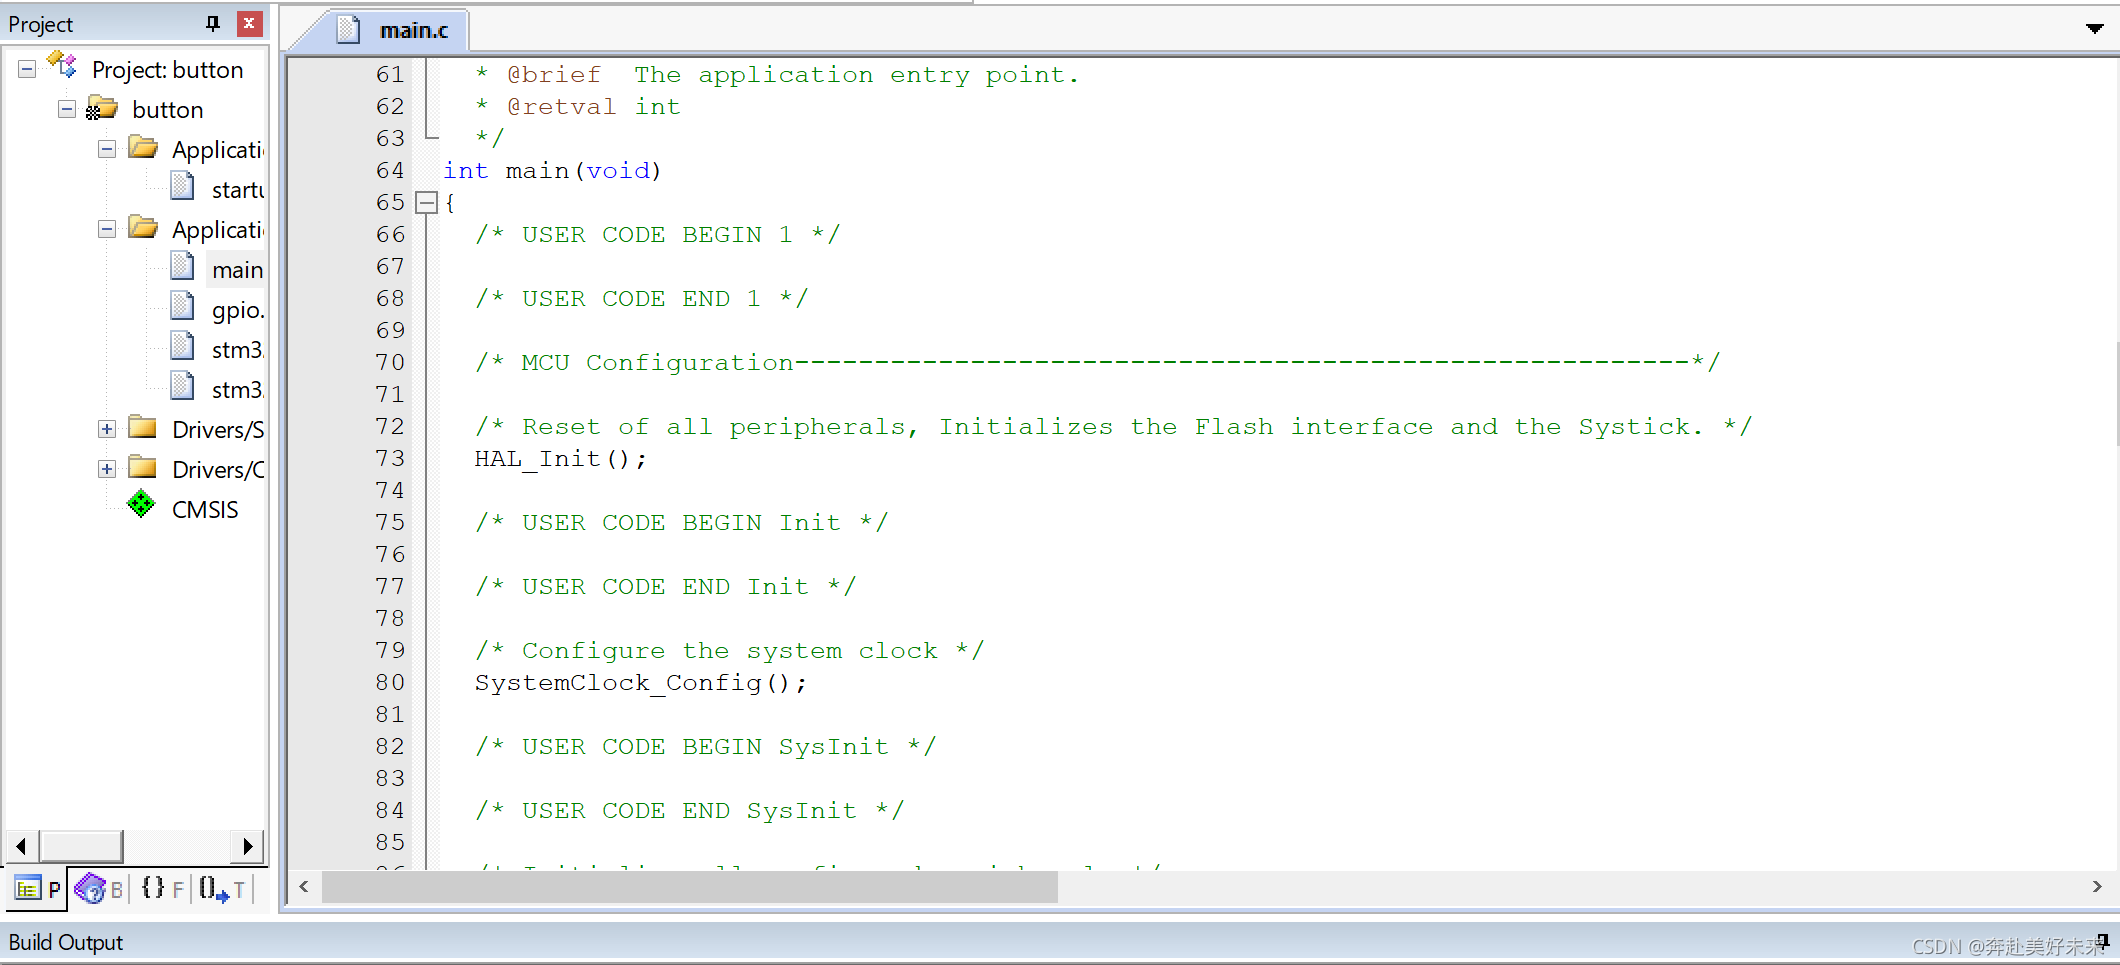This screenshot has width=2120, height=965.
Task: Click the MCU Configuration comment line
Action: tap(1097, 363)
